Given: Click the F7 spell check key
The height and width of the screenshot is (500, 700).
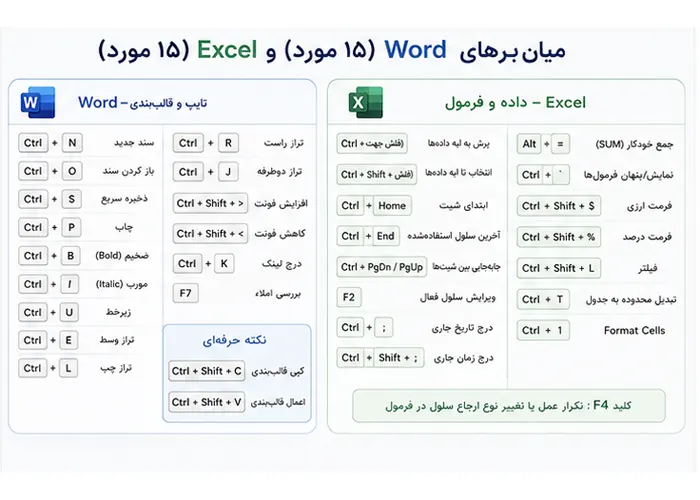Looking at the screenshot, I should tap(185, 293).
